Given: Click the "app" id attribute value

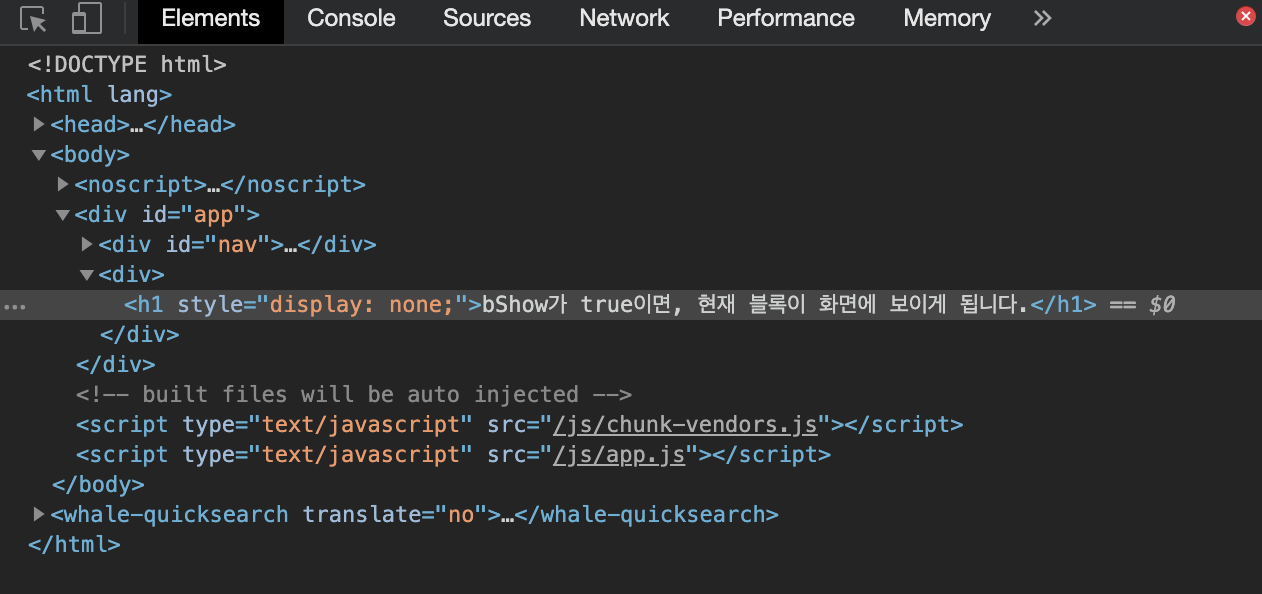Looking at the screenshot, I should [214, 215].
